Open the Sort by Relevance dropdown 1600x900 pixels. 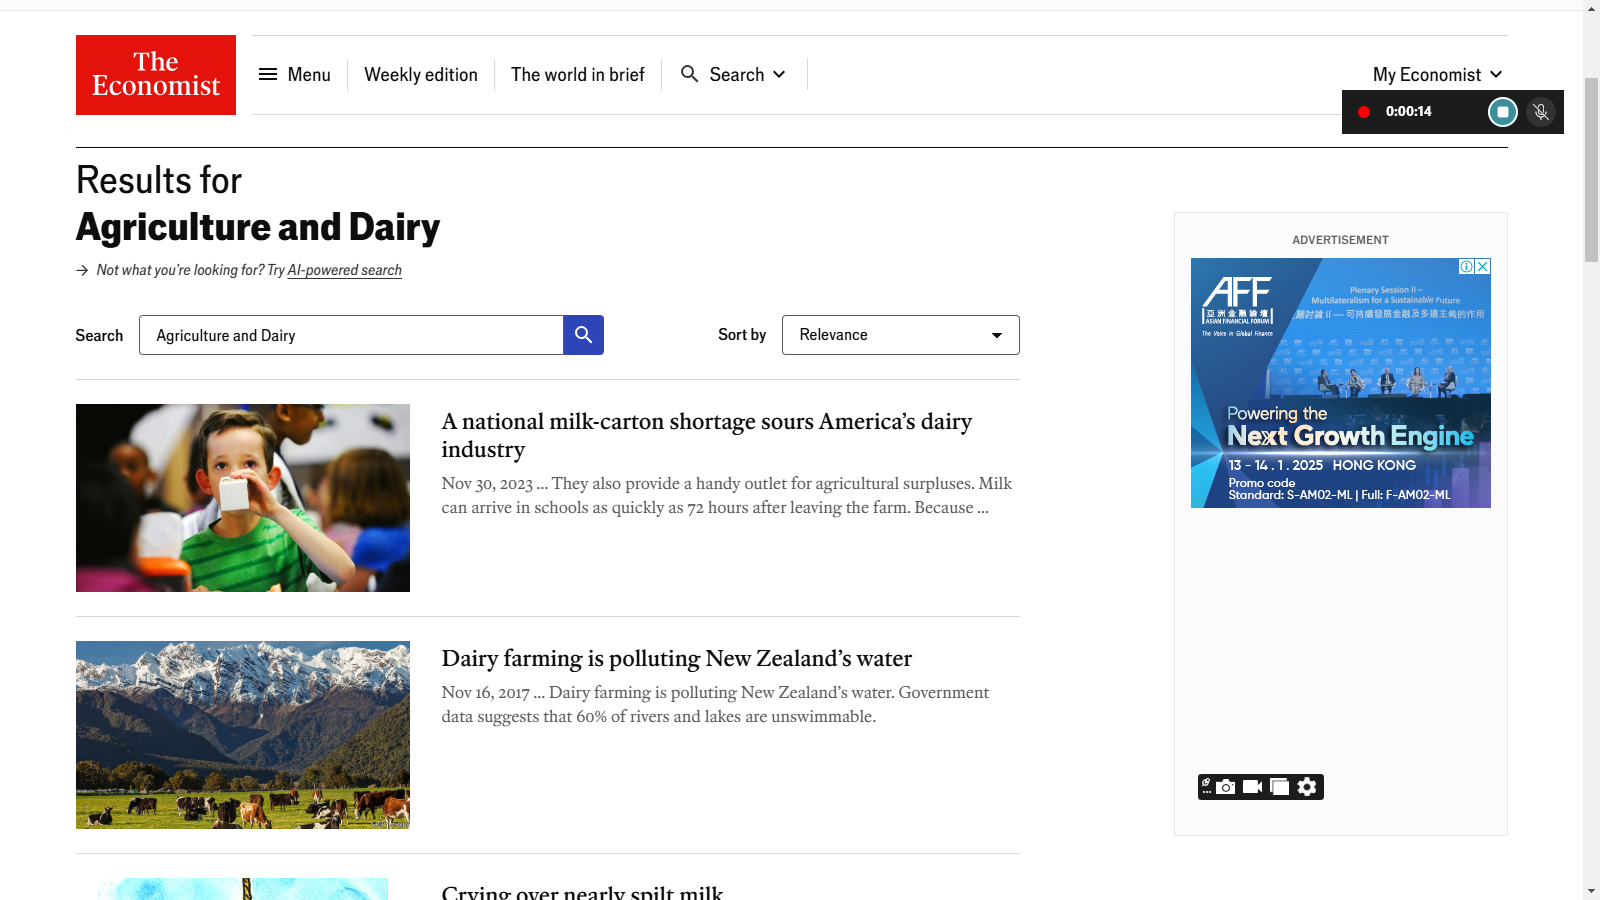coord(900,335)
